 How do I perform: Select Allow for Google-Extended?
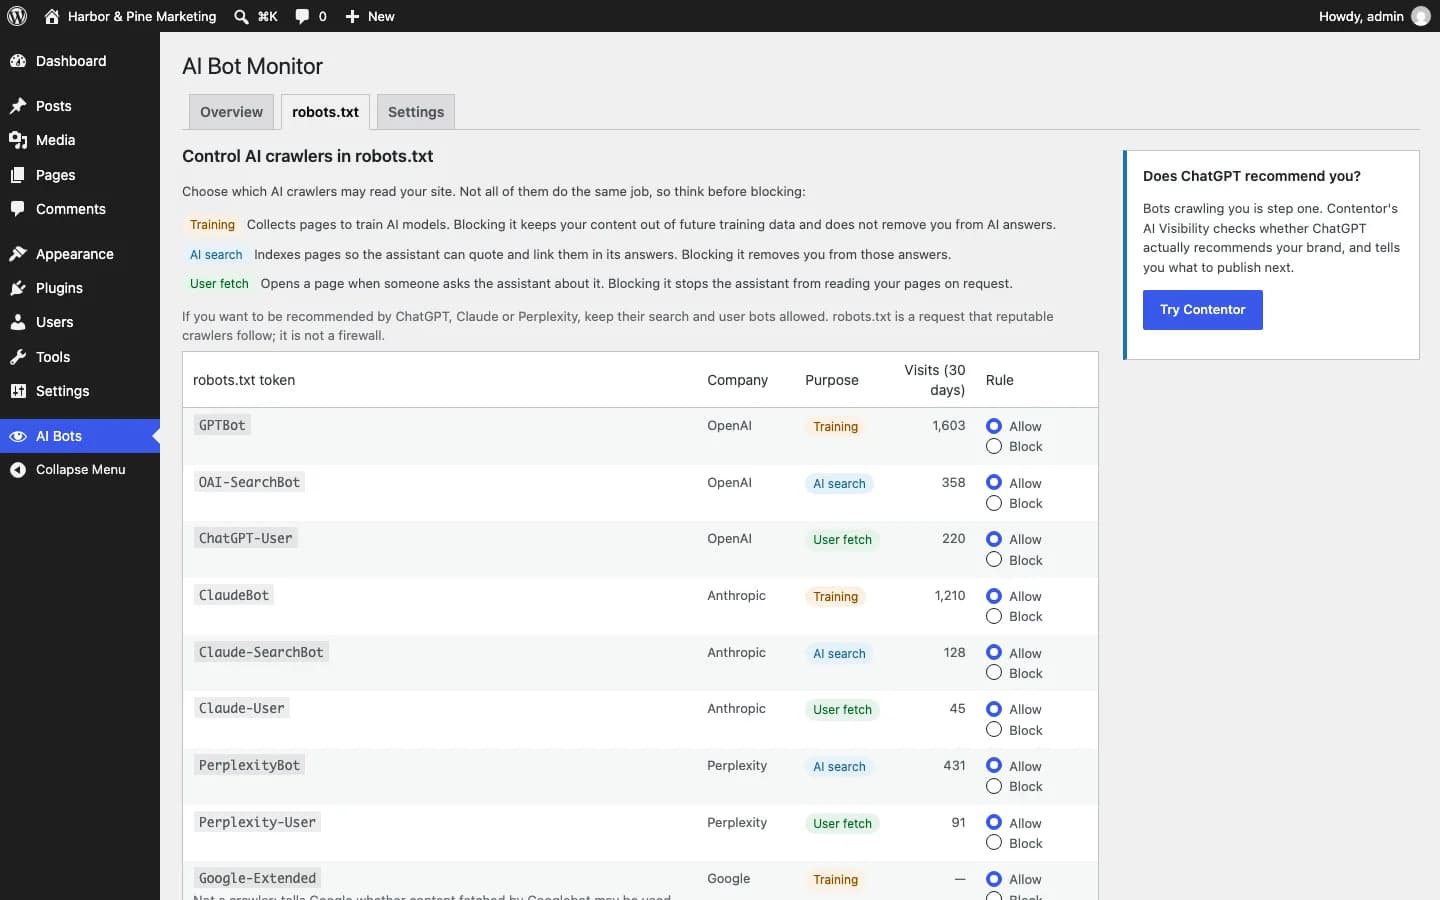coord(994,879)
